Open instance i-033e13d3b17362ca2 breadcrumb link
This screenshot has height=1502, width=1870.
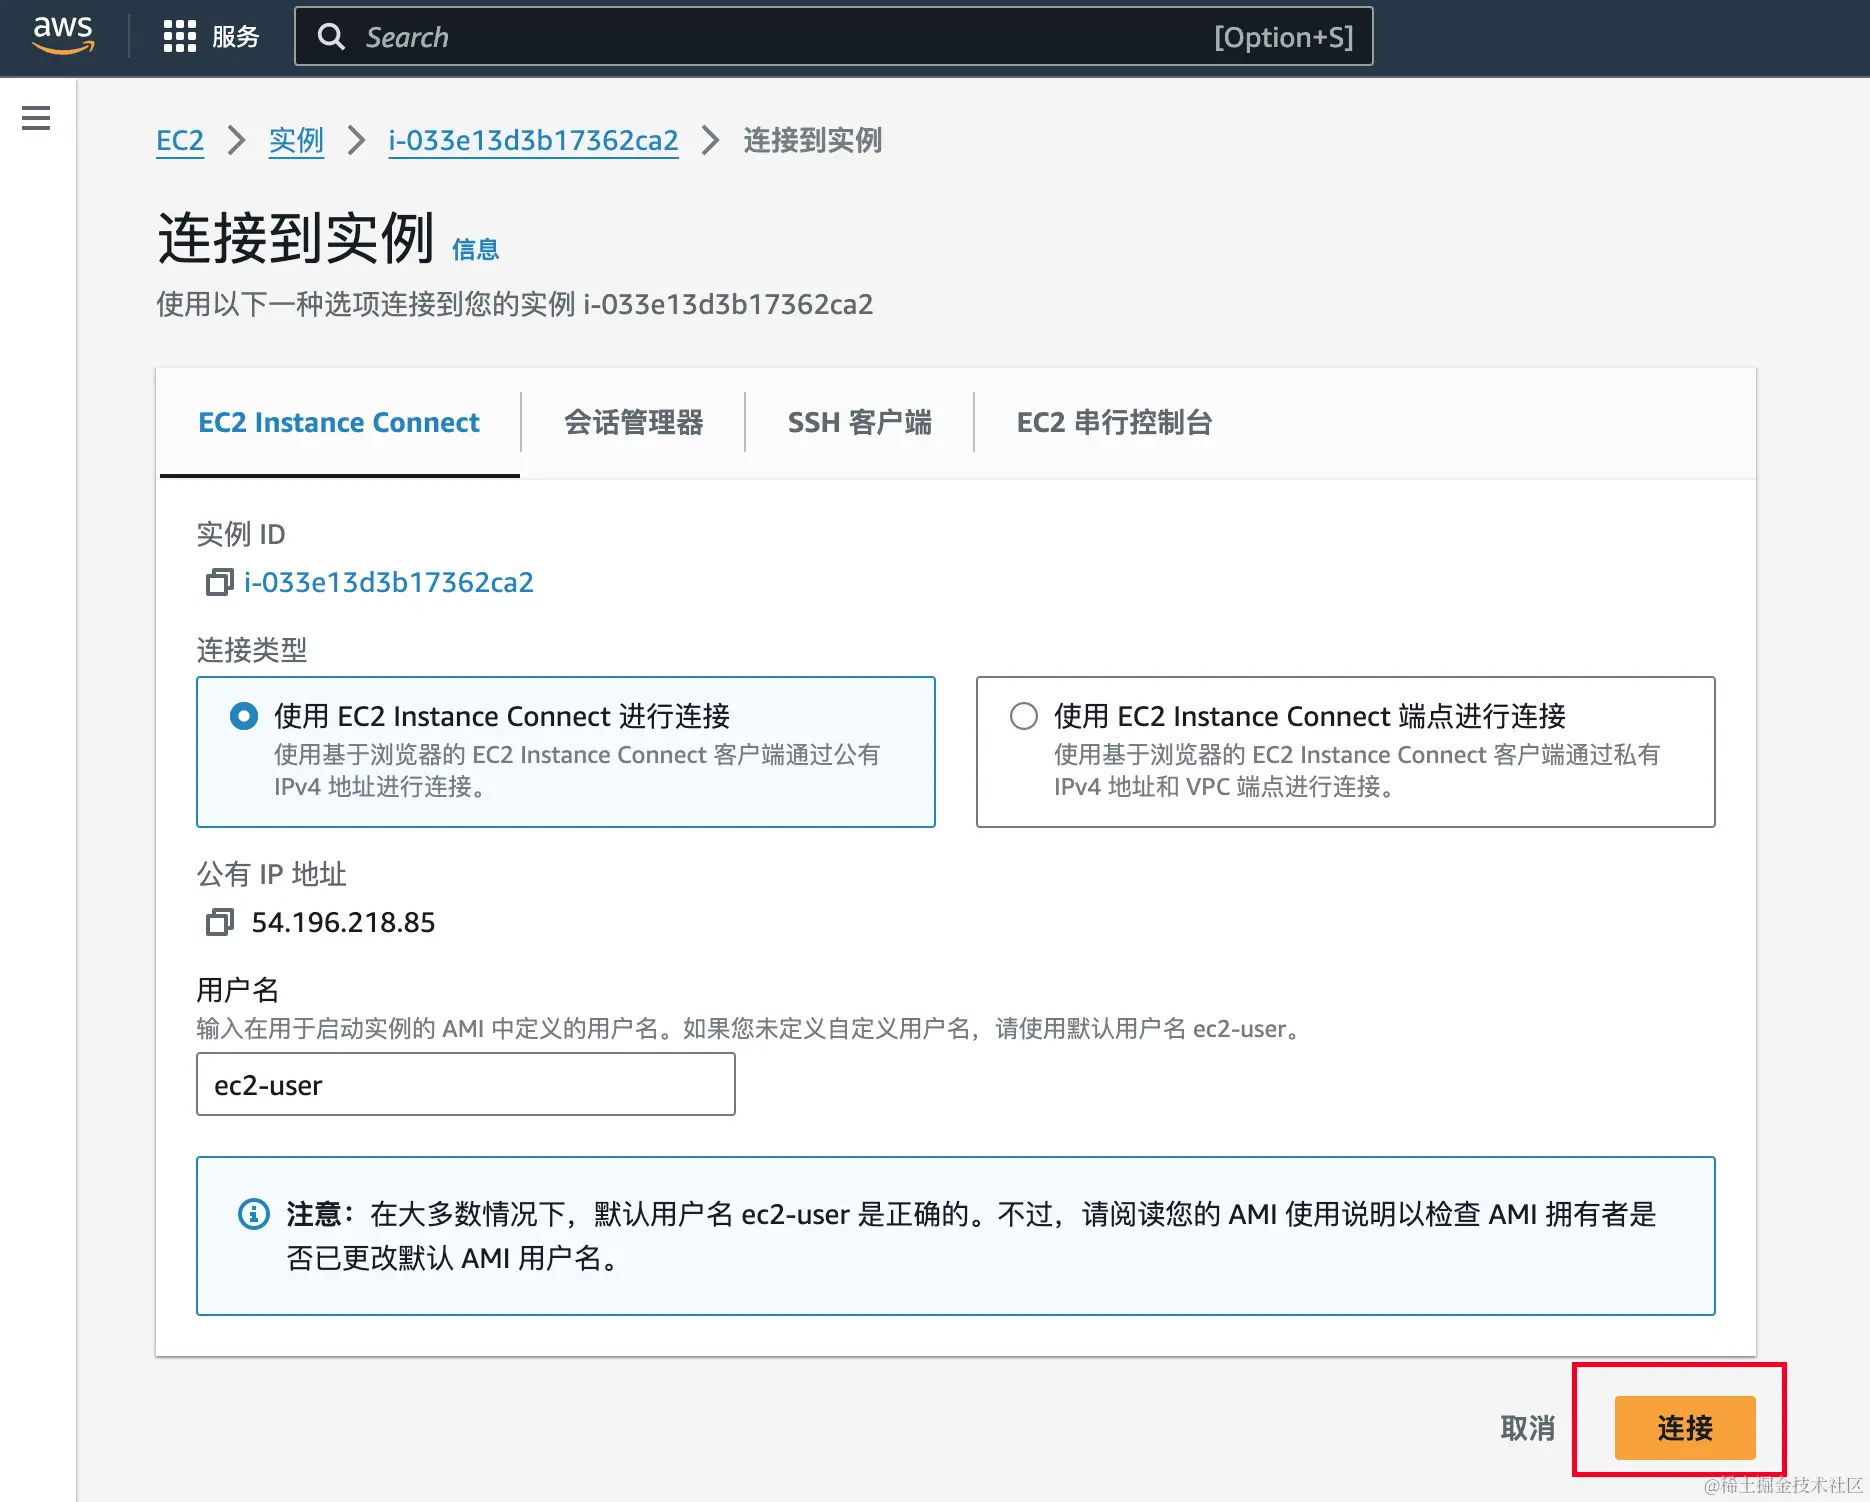pos(533,140)
